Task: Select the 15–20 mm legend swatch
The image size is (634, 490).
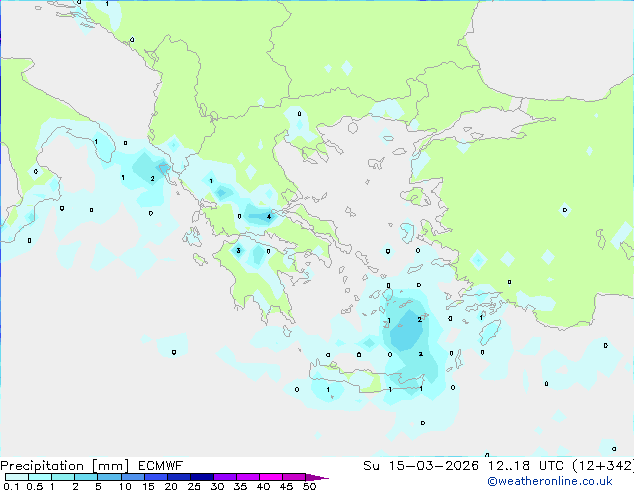Action: (x=155, y=477)
